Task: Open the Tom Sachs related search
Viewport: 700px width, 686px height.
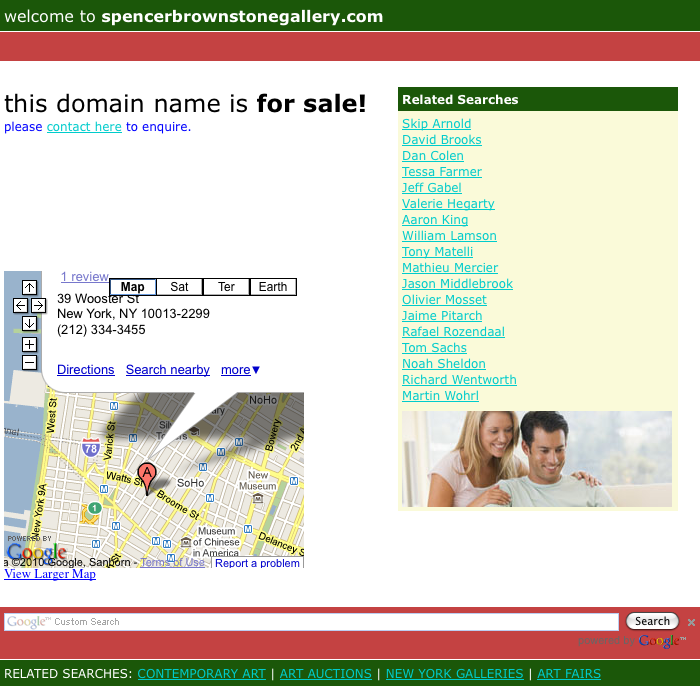Action: pos(434,348)
